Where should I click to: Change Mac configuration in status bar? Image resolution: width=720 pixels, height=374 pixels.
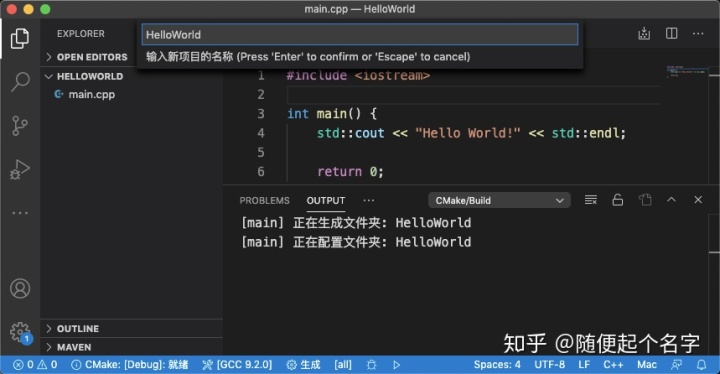pyautogui.click(x=647, y=365)
